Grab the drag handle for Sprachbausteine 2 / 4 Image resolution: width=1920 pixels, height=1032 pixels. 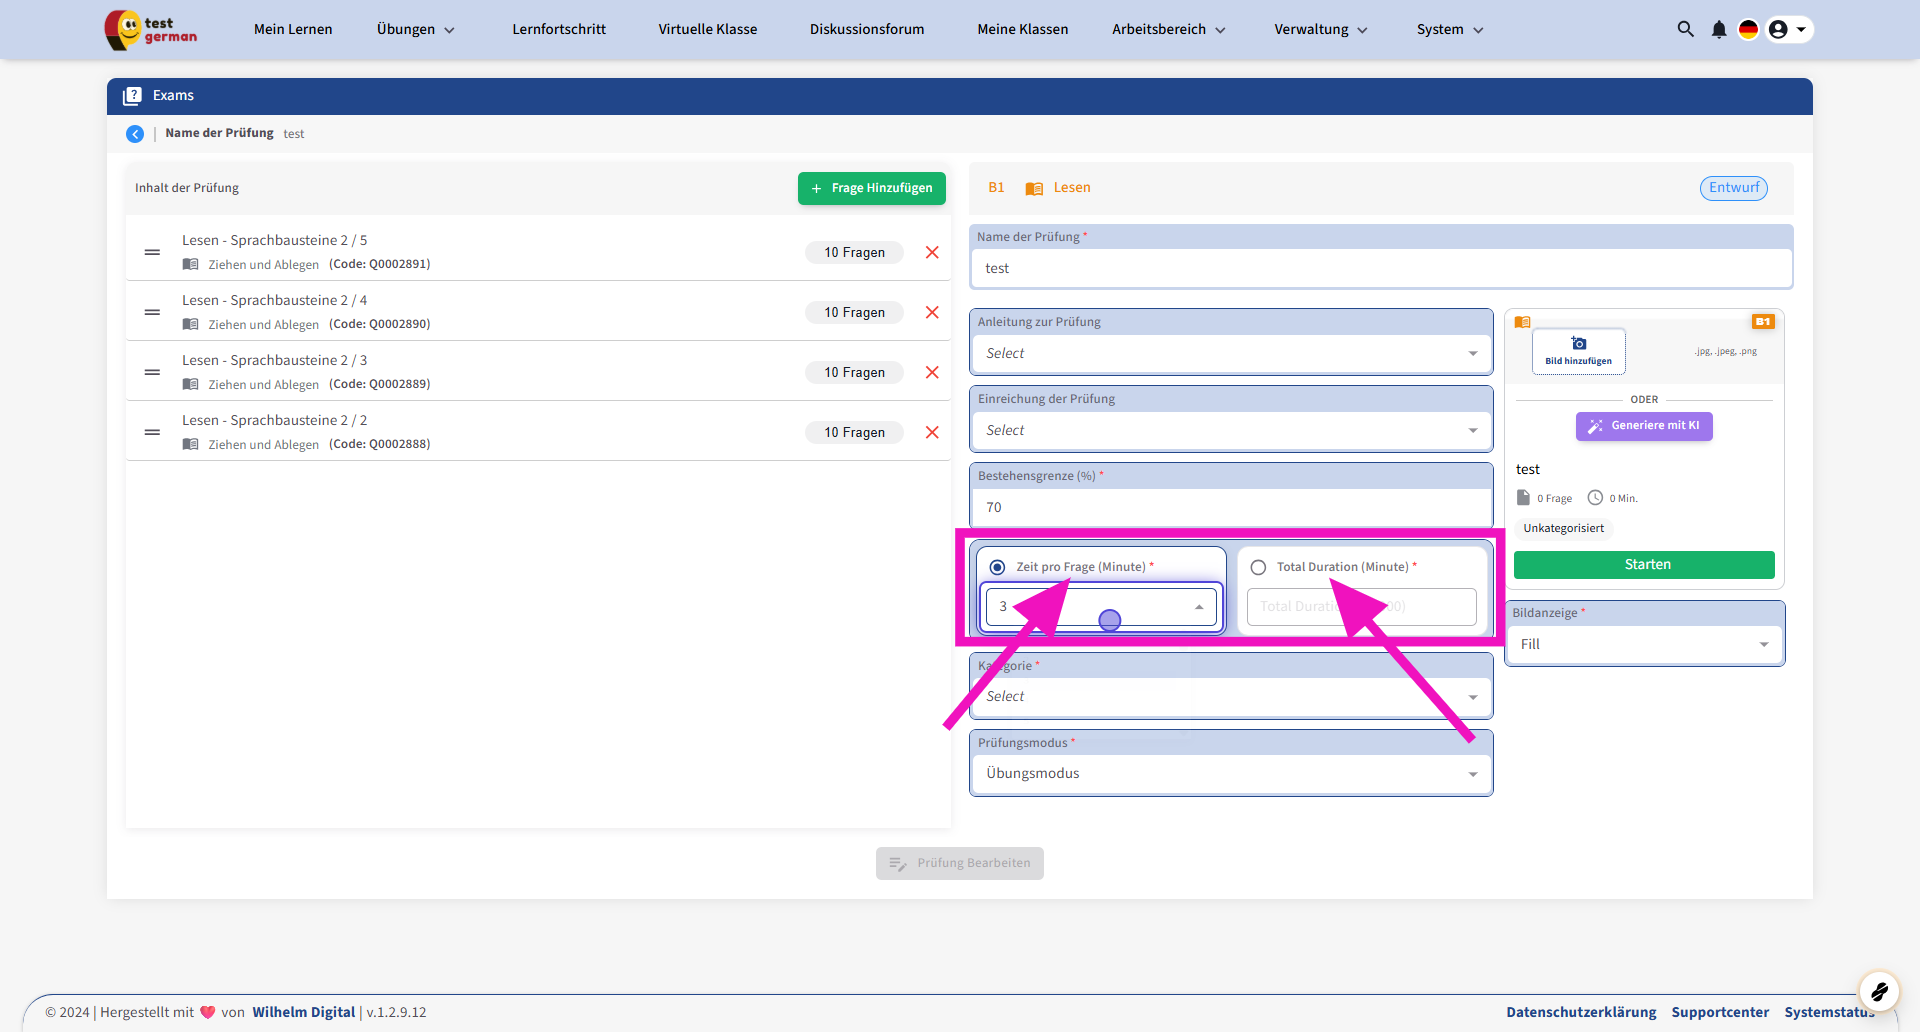tap(152, 312)
